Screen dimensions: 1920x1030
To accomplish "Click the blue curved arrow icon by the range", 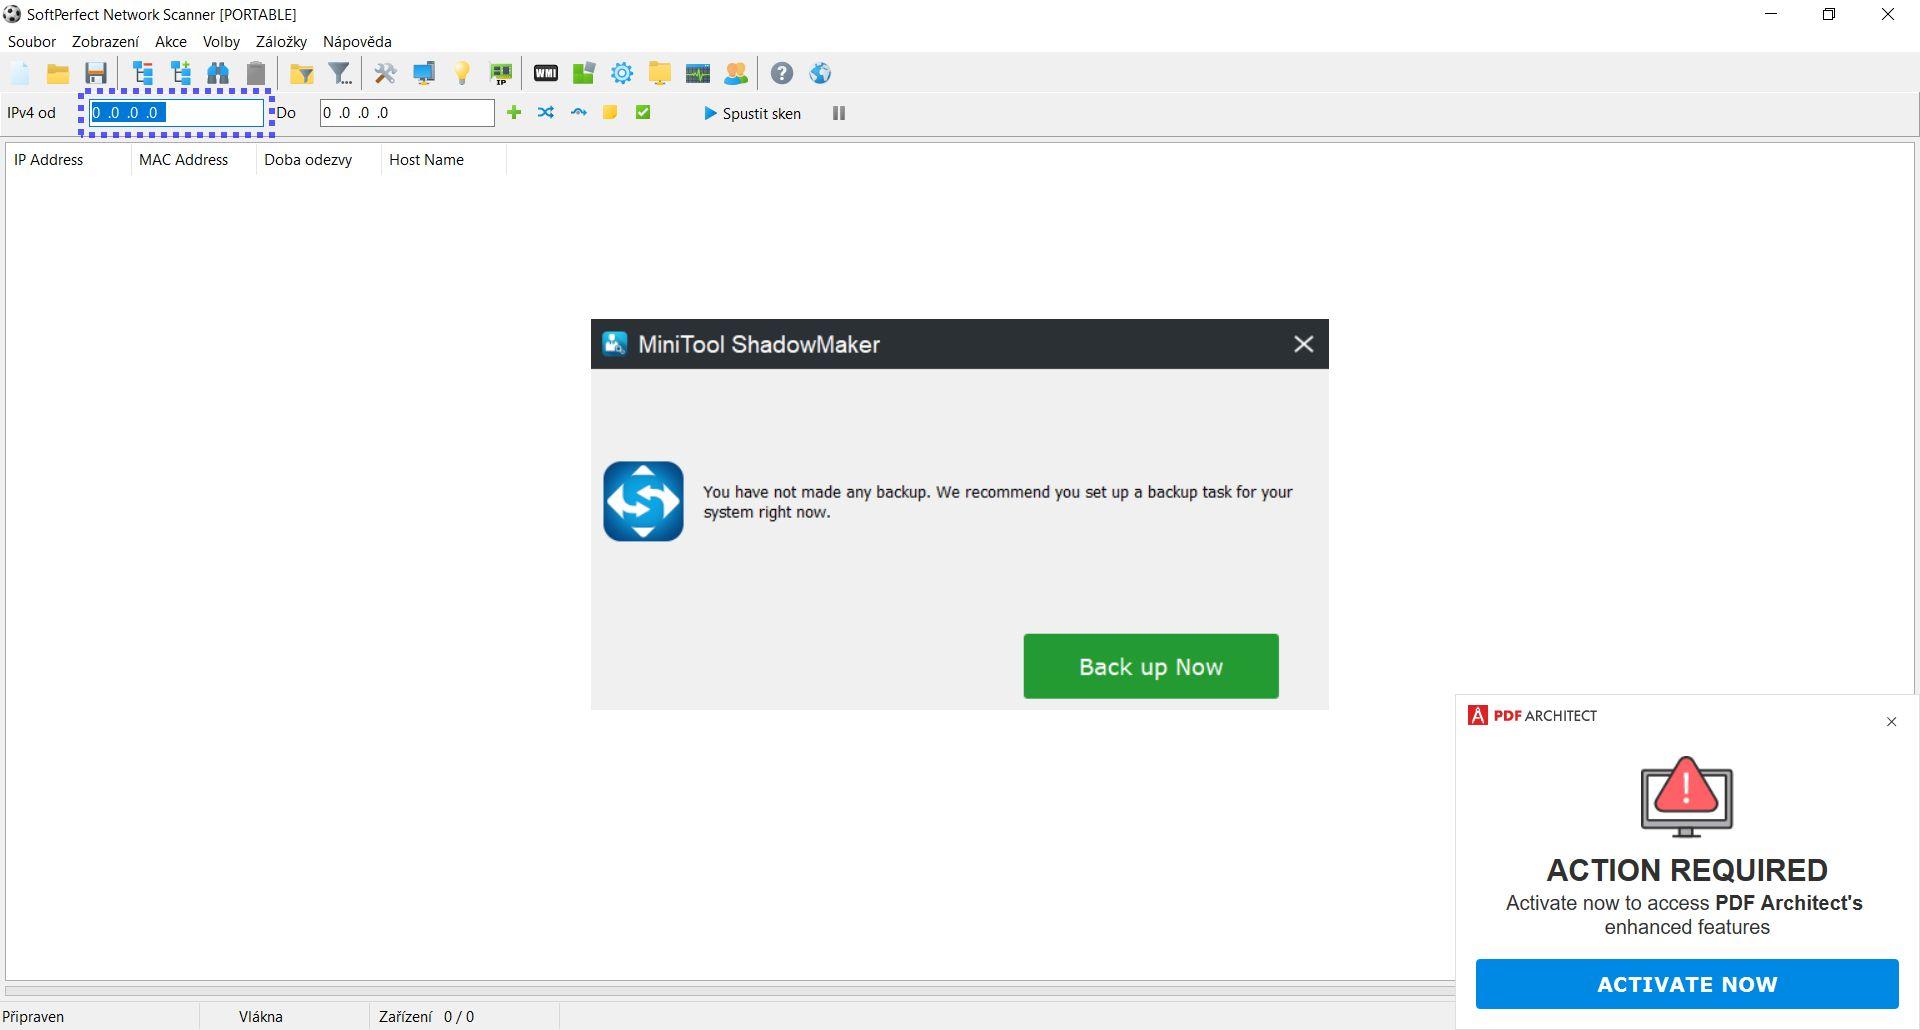I will (578, 113).
